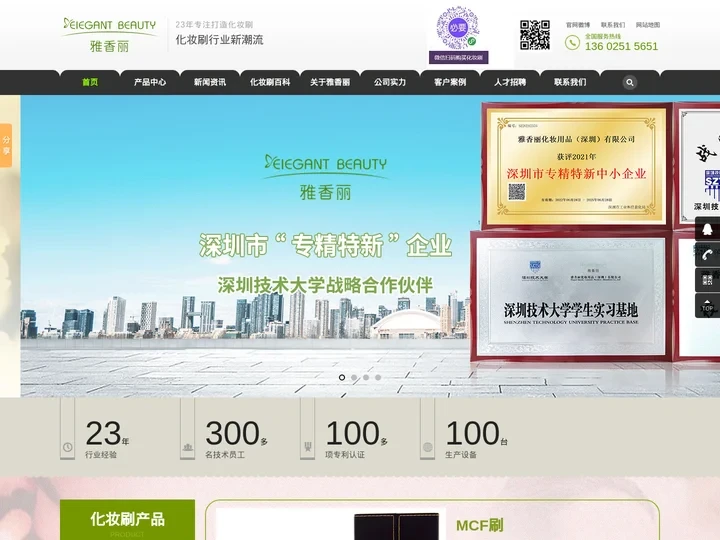The image size is (720, 540).
Task: Click the trophy icon beside 100多 patents
Action: tap(307, 447)
